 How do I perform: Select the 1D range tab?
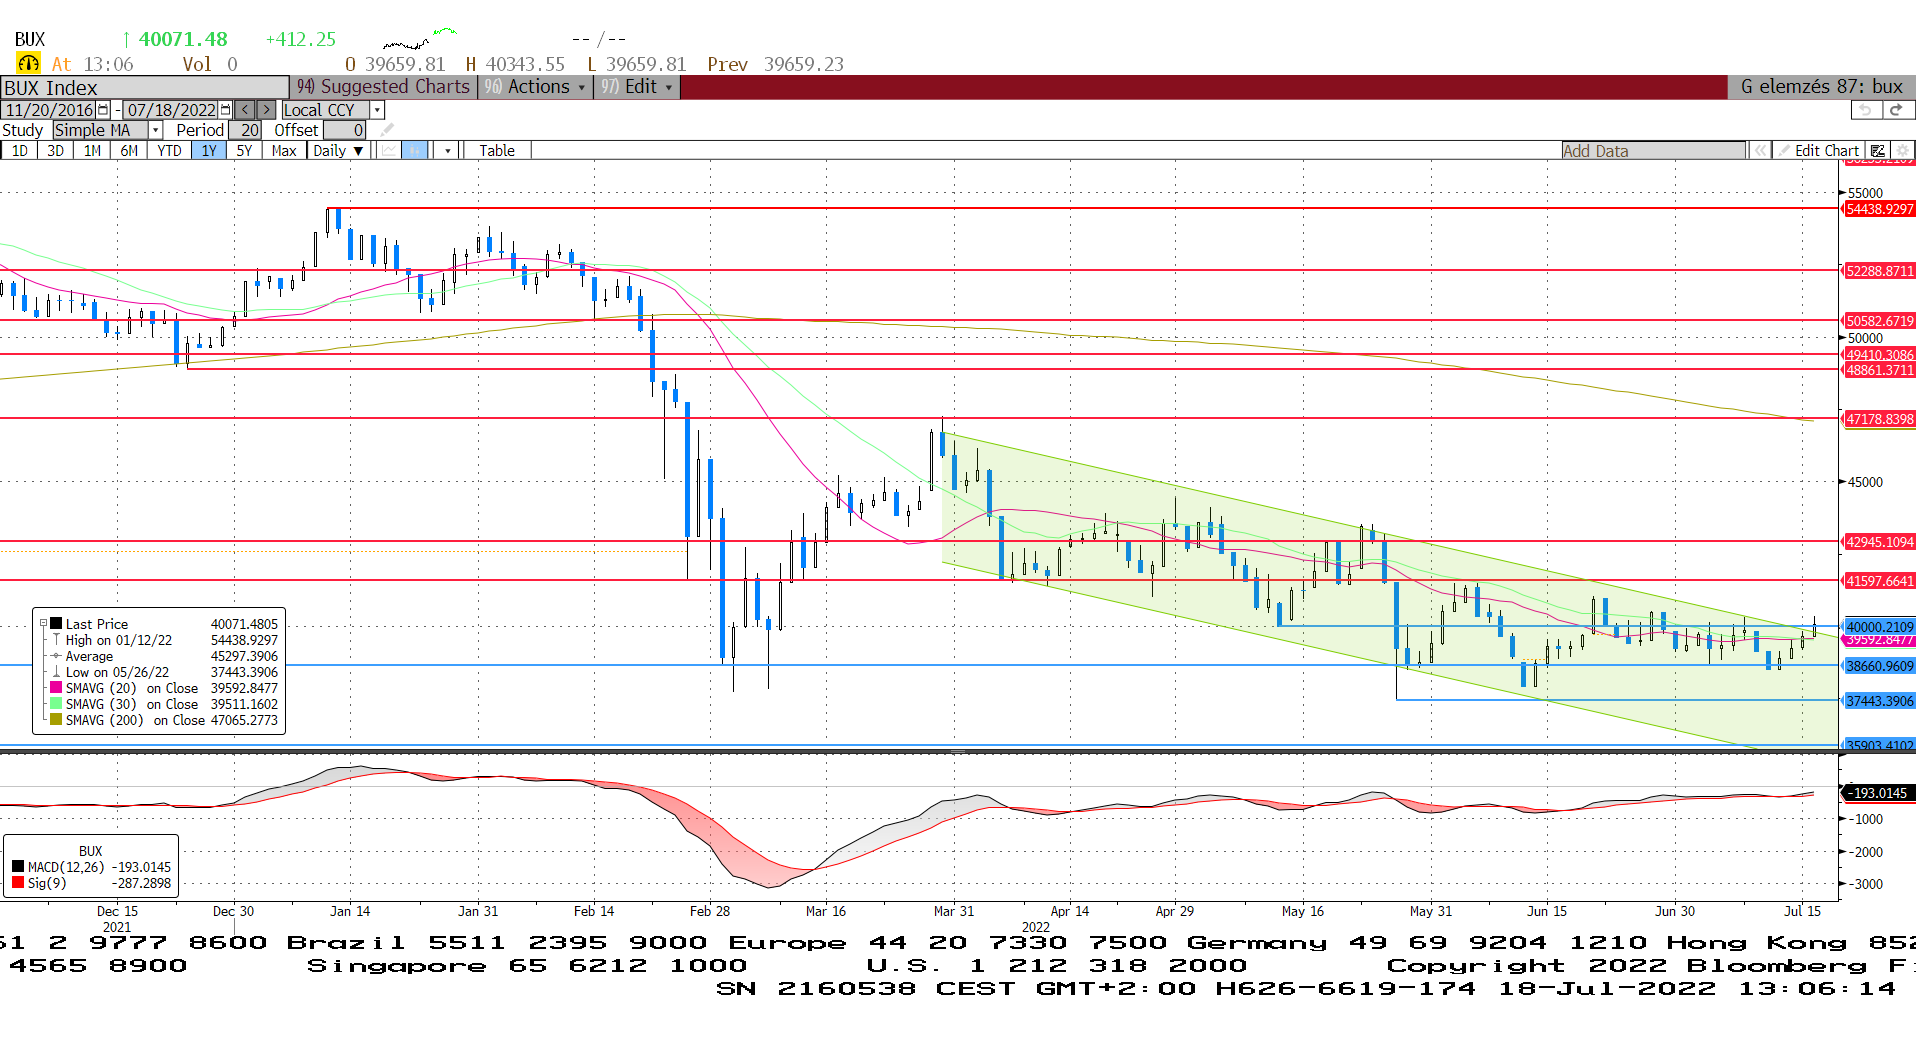pyautogui.click(x=19, y=151)
